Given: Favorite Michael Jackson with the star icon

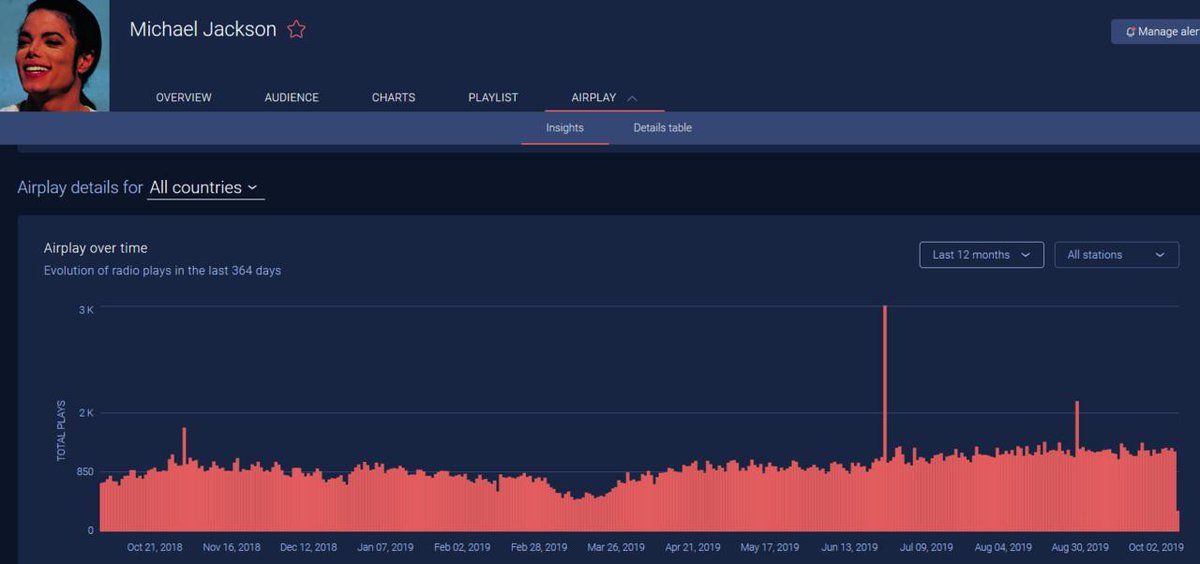Looking at the screenshot, I should [296, 29].
